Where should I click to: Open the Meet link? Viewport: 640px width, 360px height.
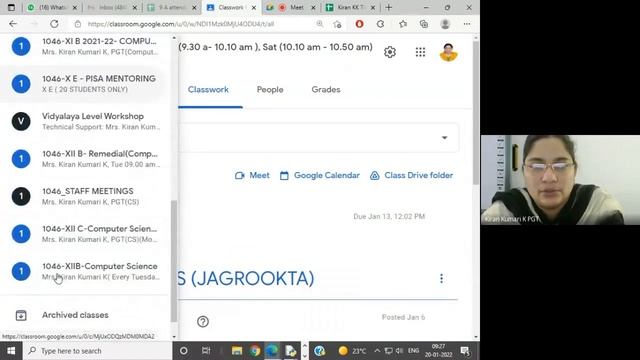pos(252,176)
